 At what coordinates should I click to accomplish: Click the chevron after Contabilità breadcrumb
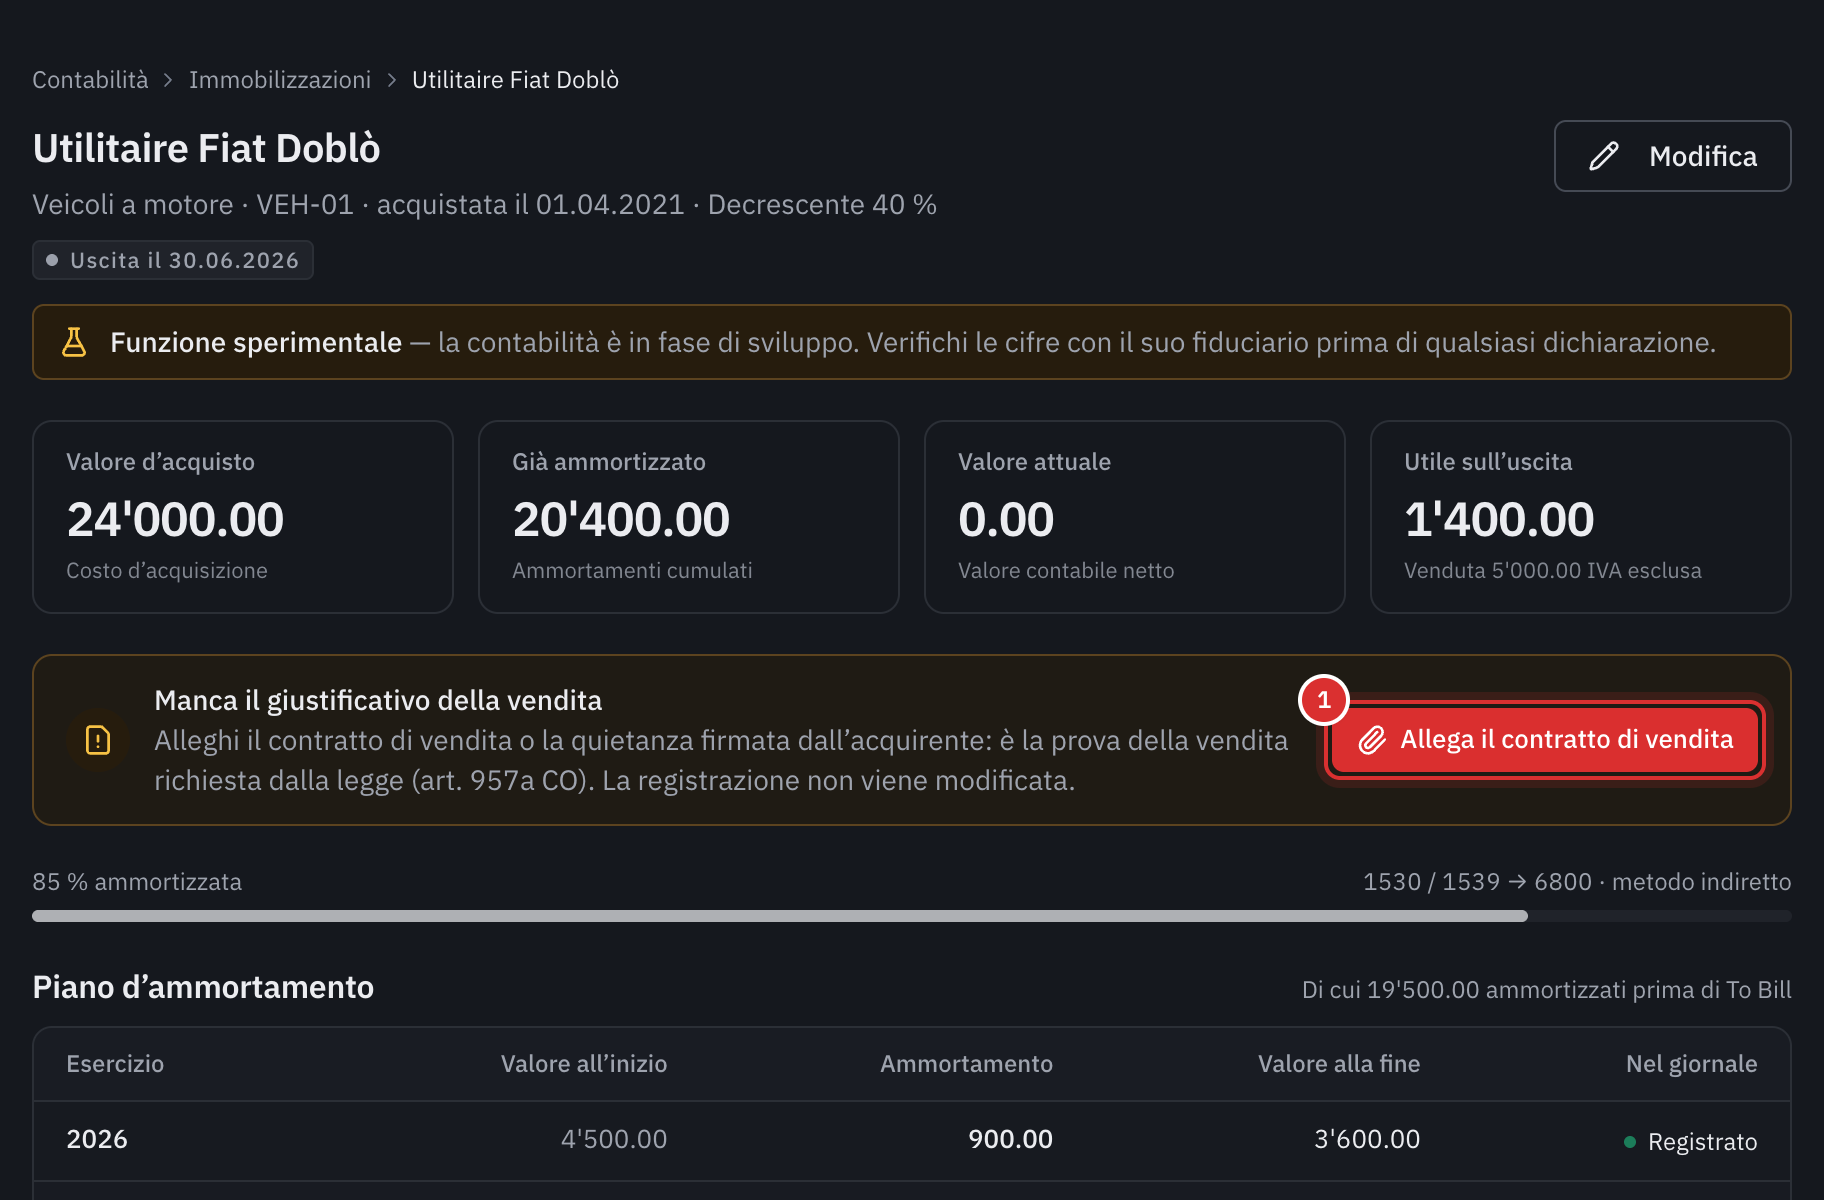168,80
